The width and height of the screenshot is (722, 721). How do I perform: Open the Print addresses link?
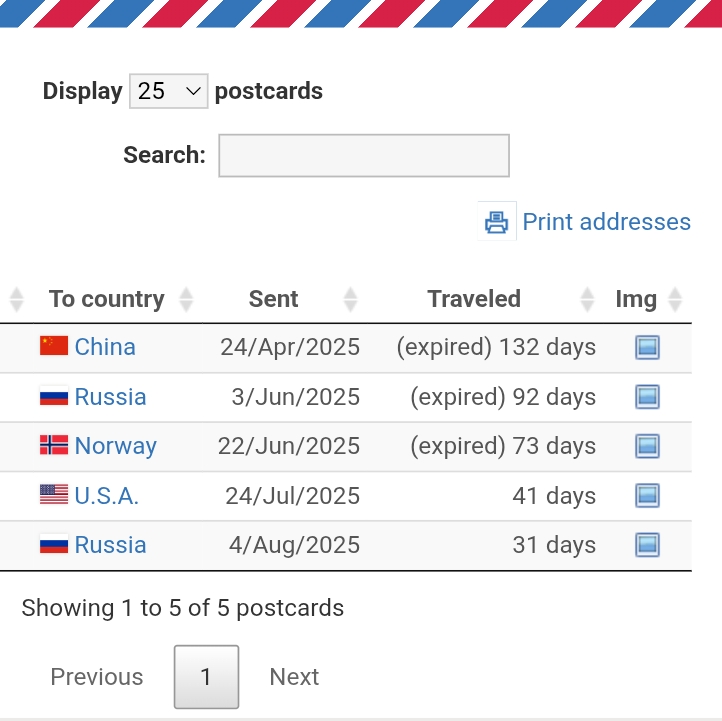click(x=606, y=222)
